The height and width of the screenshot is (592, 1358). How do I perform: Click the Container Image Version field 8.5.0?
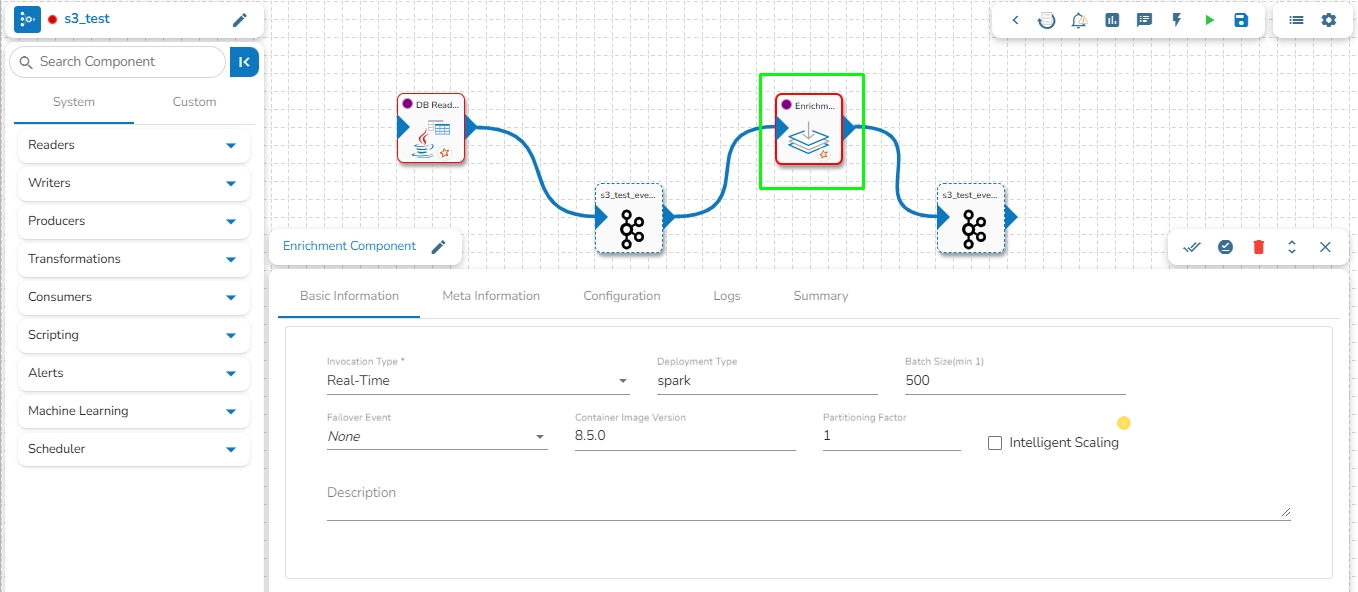point(685,437)
